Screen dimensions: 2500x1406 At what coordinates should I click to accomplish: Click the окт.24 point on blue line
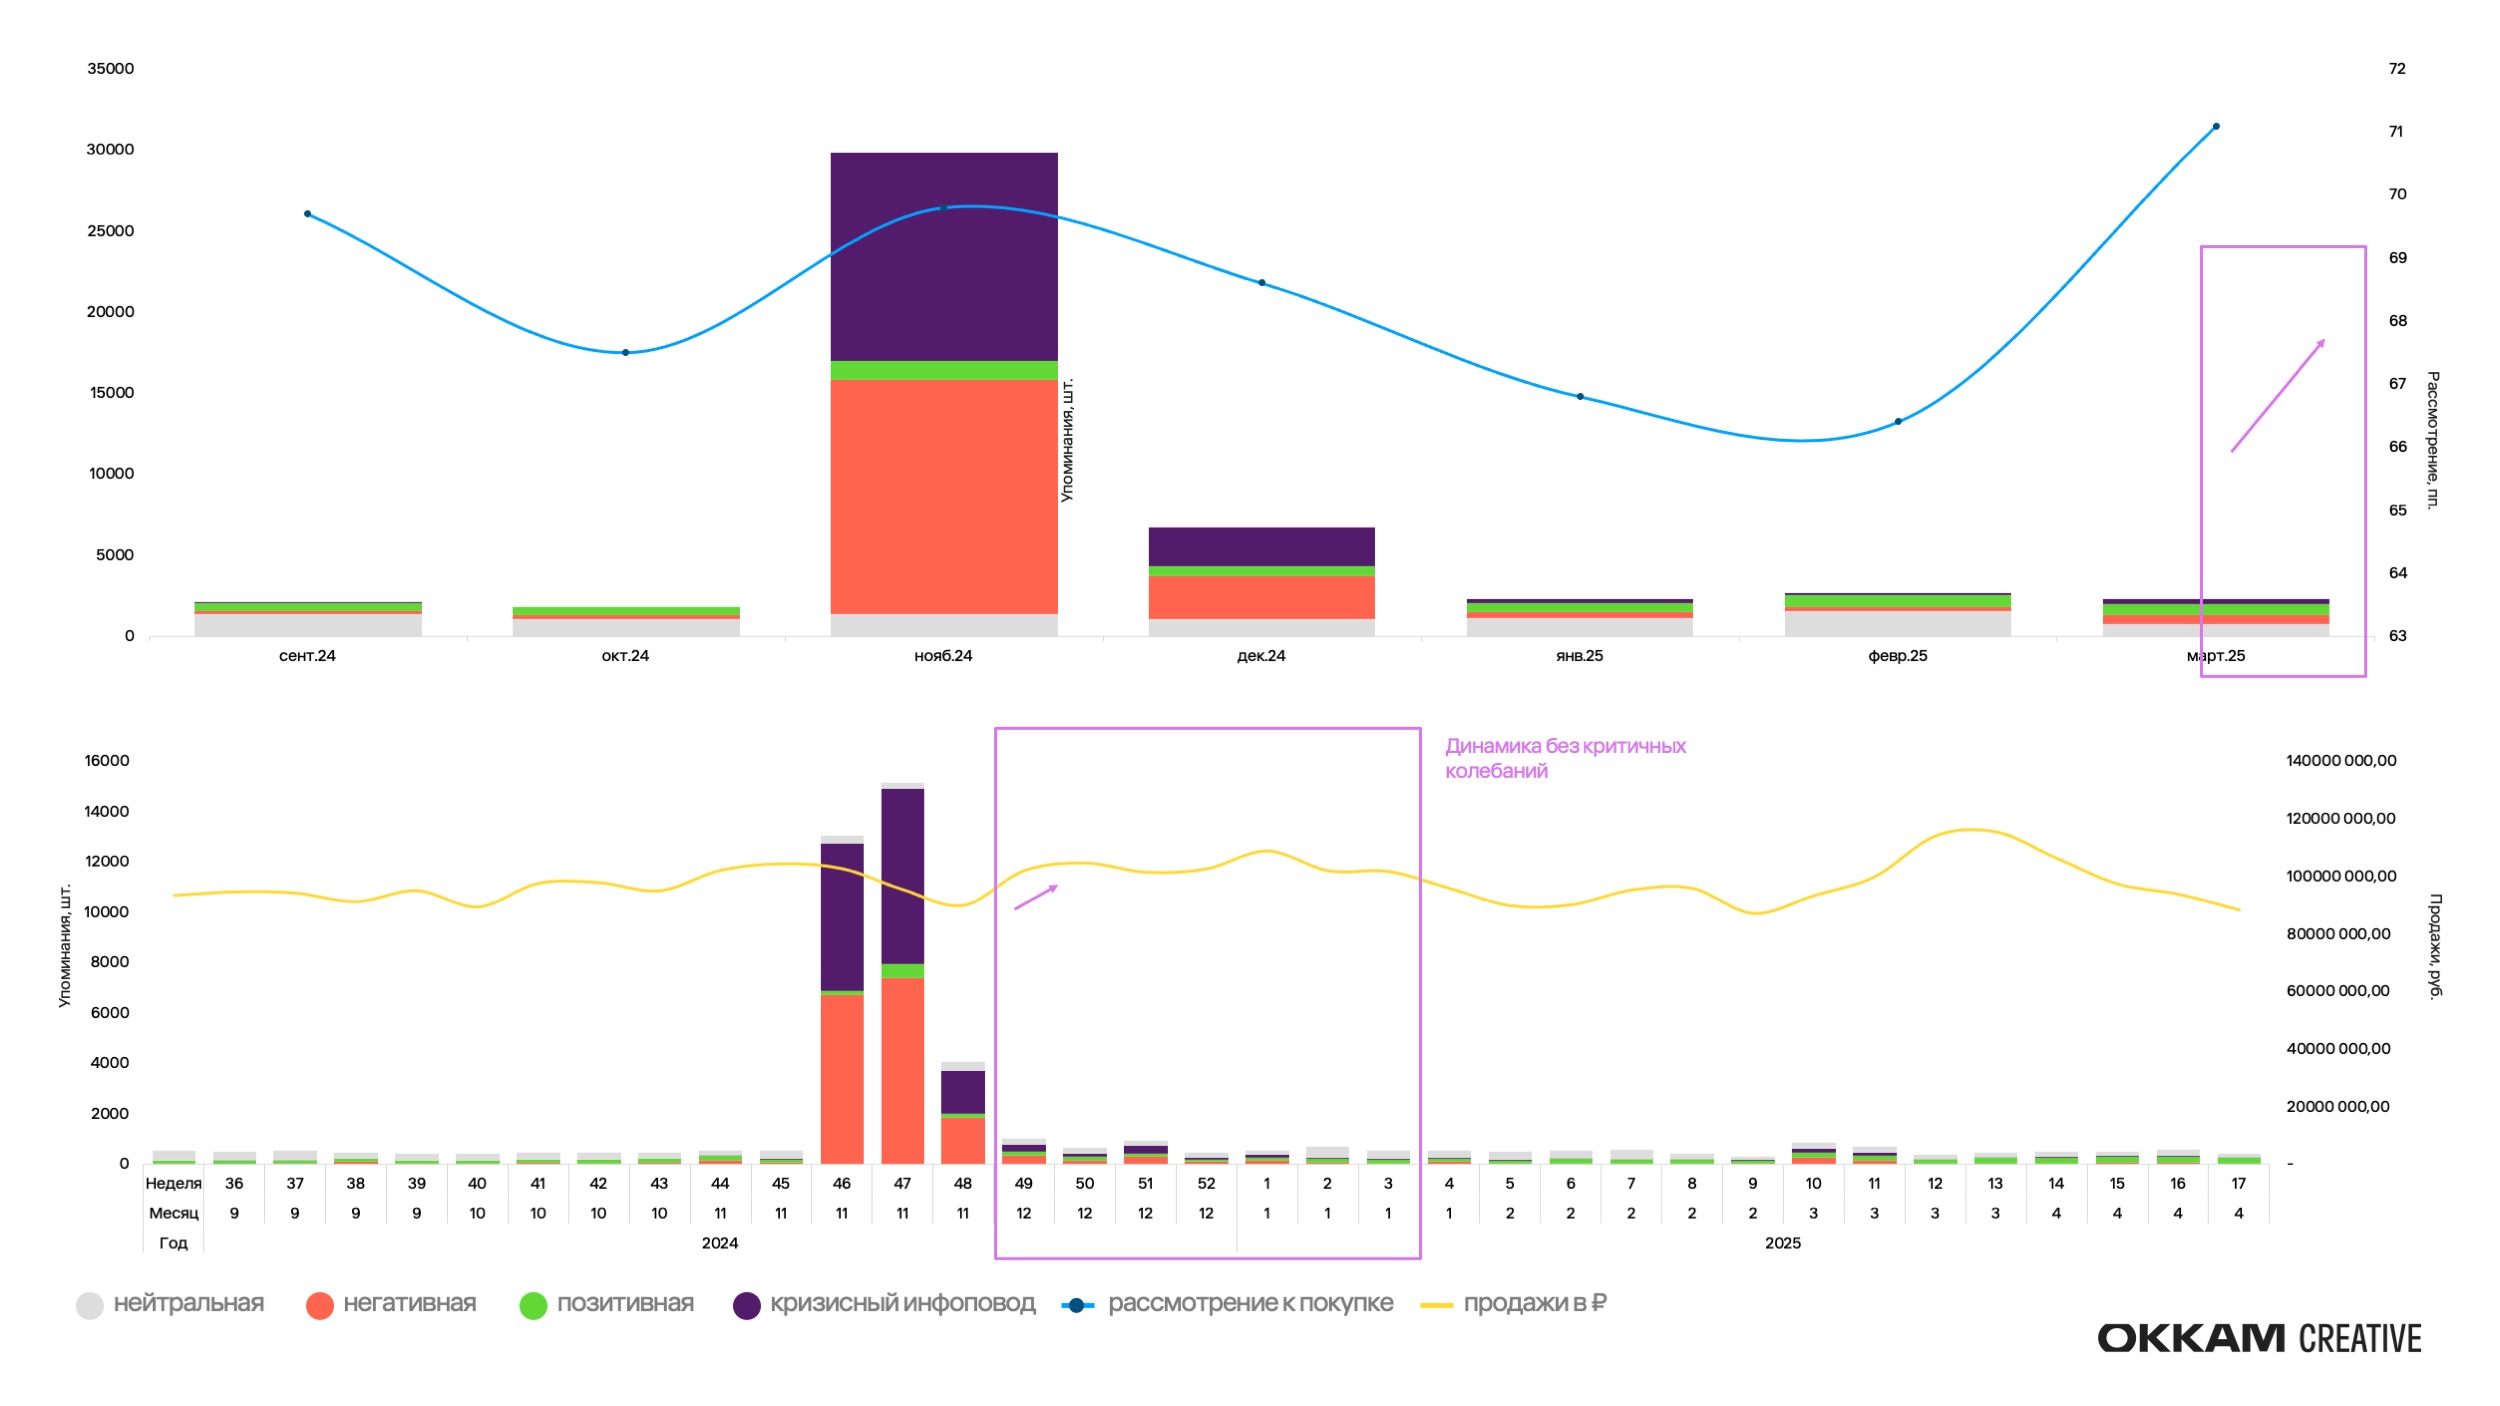[x=625, y=353]
